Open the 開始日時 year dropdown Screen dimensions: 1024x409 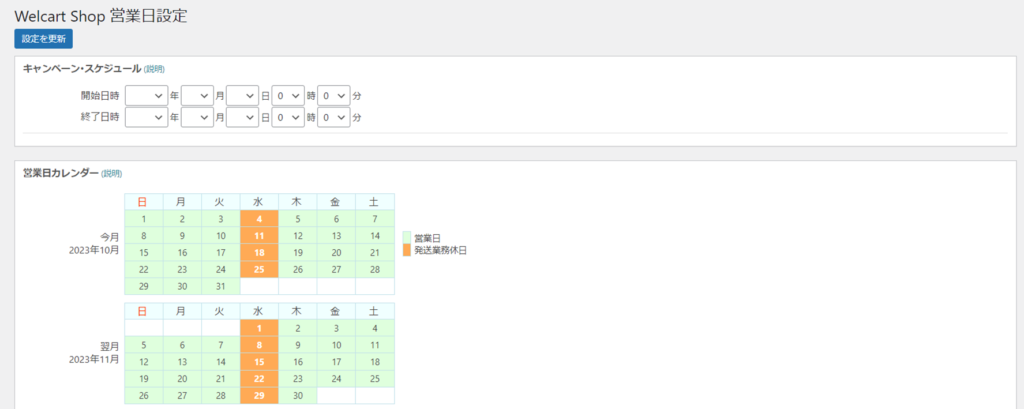click(145, 95)
